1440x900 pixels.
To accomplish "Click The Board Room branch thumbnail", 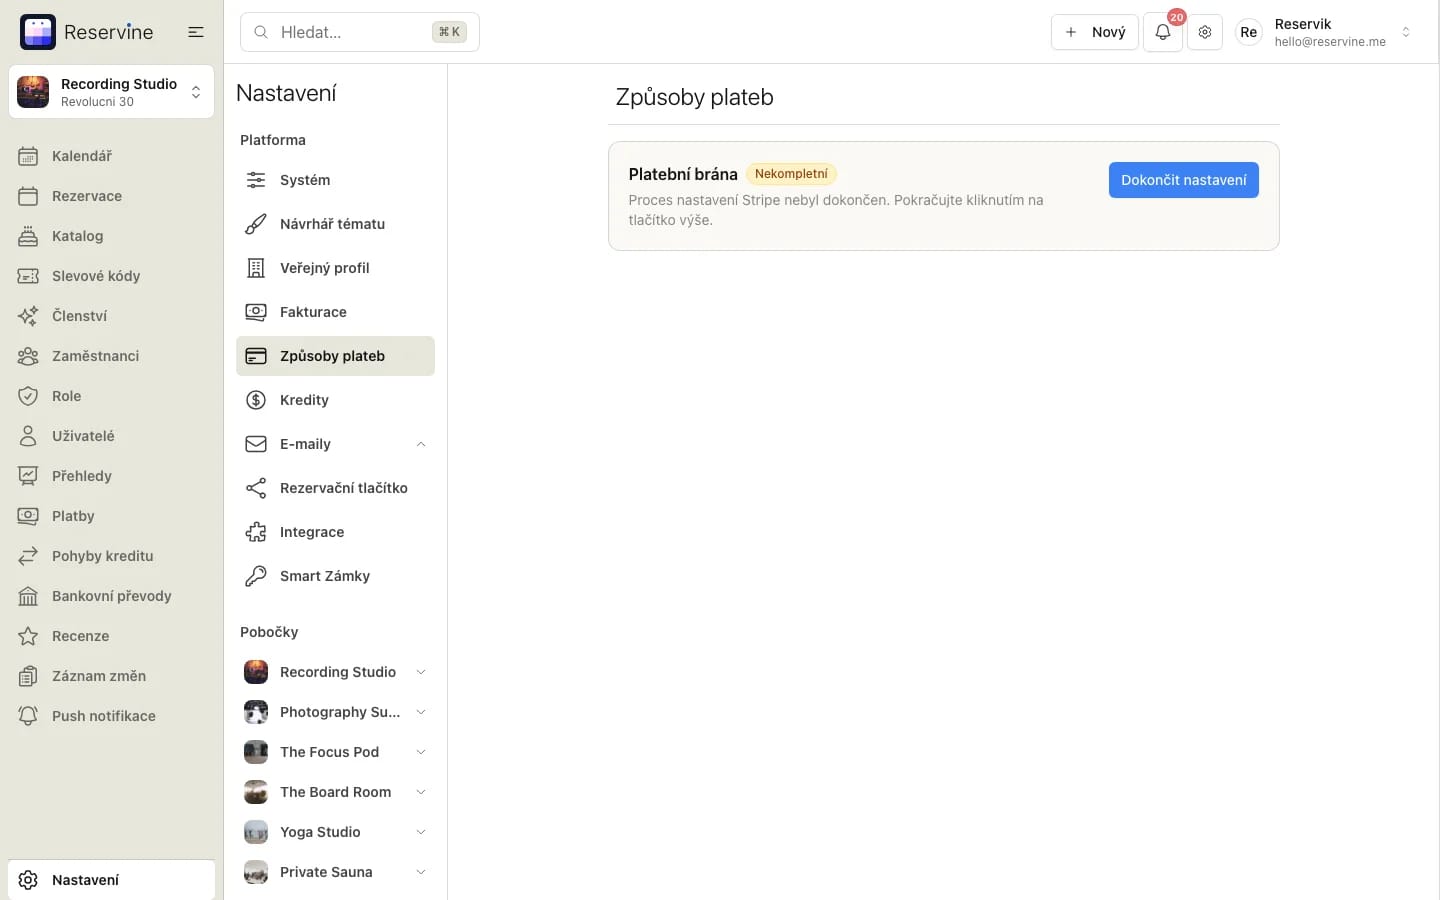I will (256, 792).
